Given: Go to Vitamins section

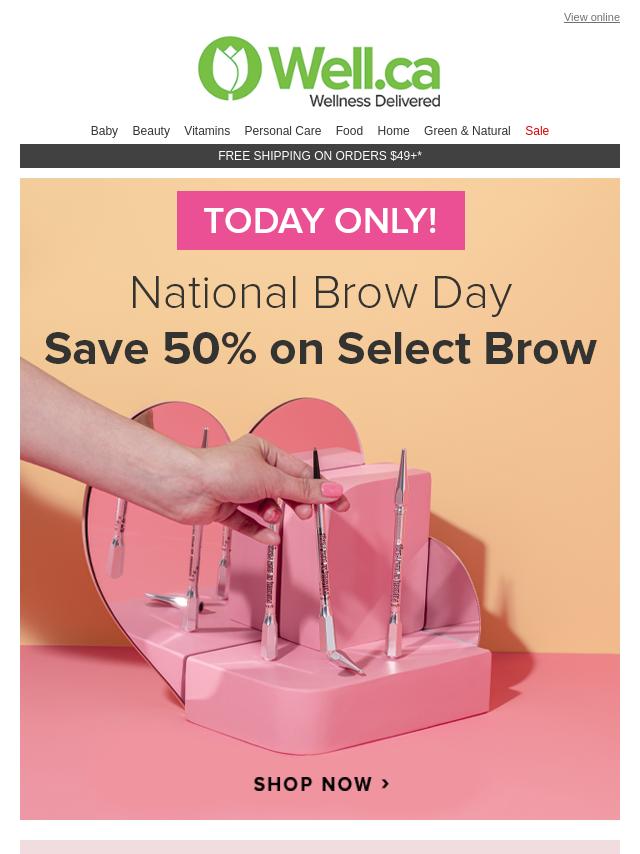Looking at the screenshot, I should (x=207, y=131).
